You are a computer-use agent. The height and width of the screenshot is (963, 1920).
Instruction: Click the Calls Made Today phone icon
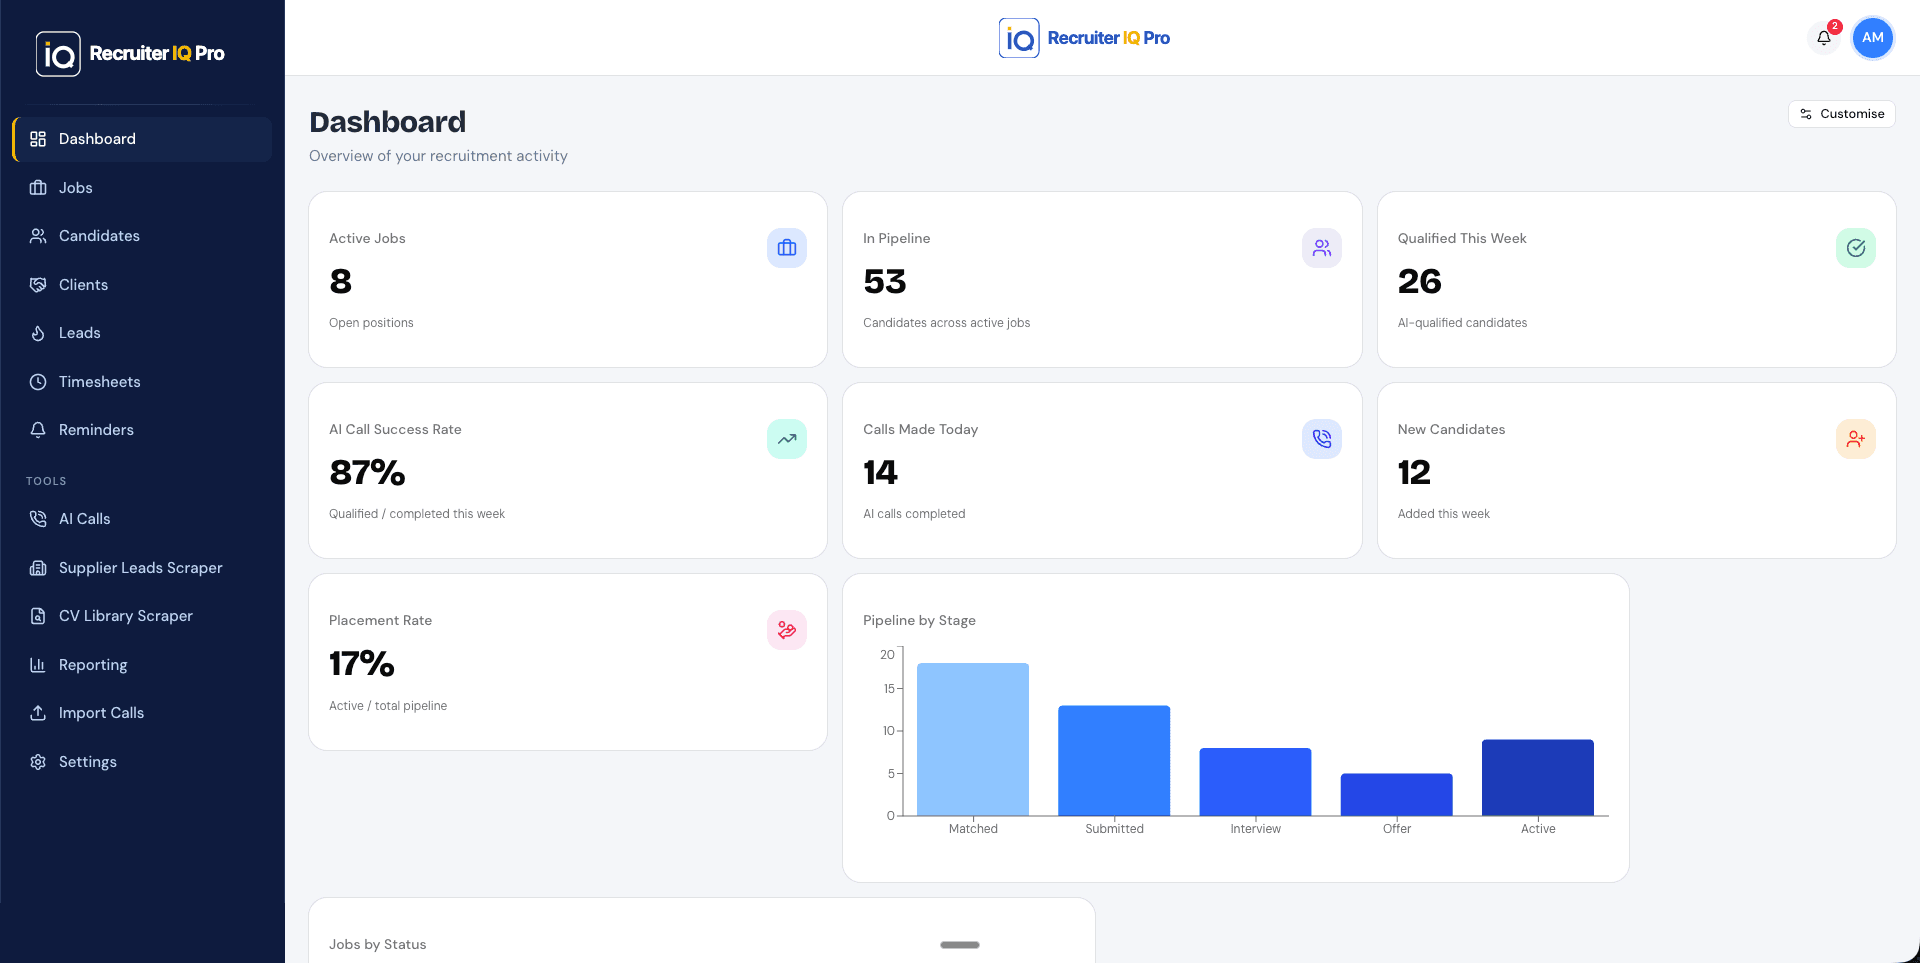pyautogui.click(x=1321, y=439)
